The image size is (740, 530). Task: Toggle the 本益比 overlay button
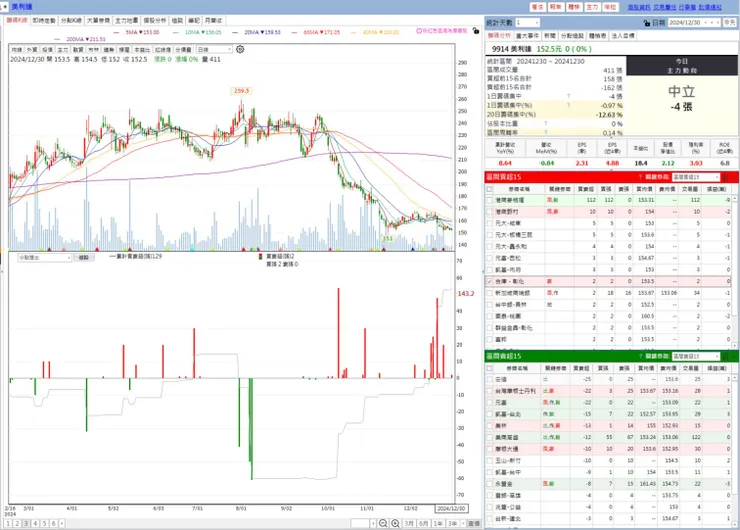(142, 50)
